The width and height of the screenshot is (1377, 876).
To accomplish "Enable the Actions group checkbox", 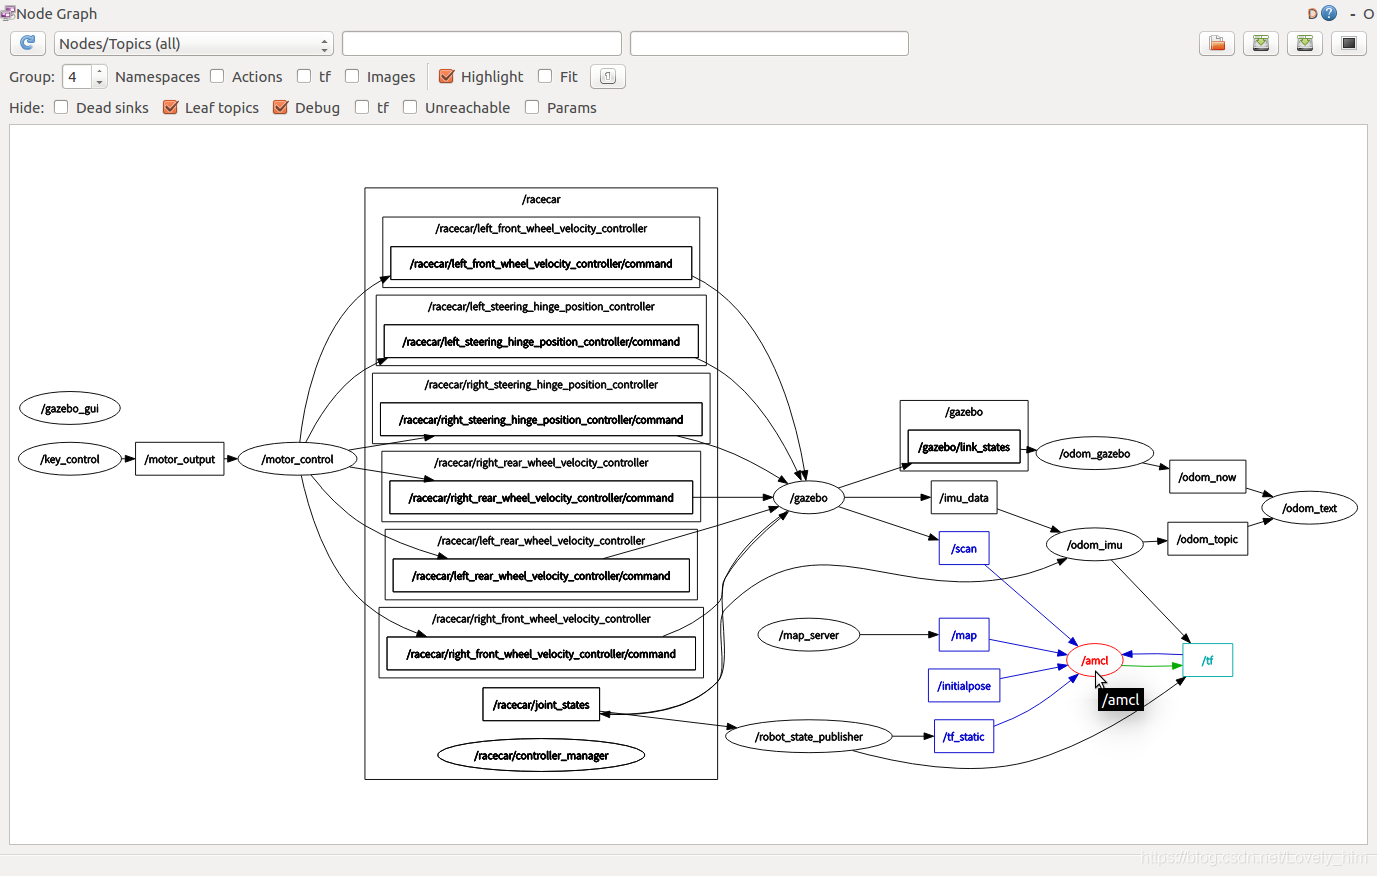I will 217,76.
